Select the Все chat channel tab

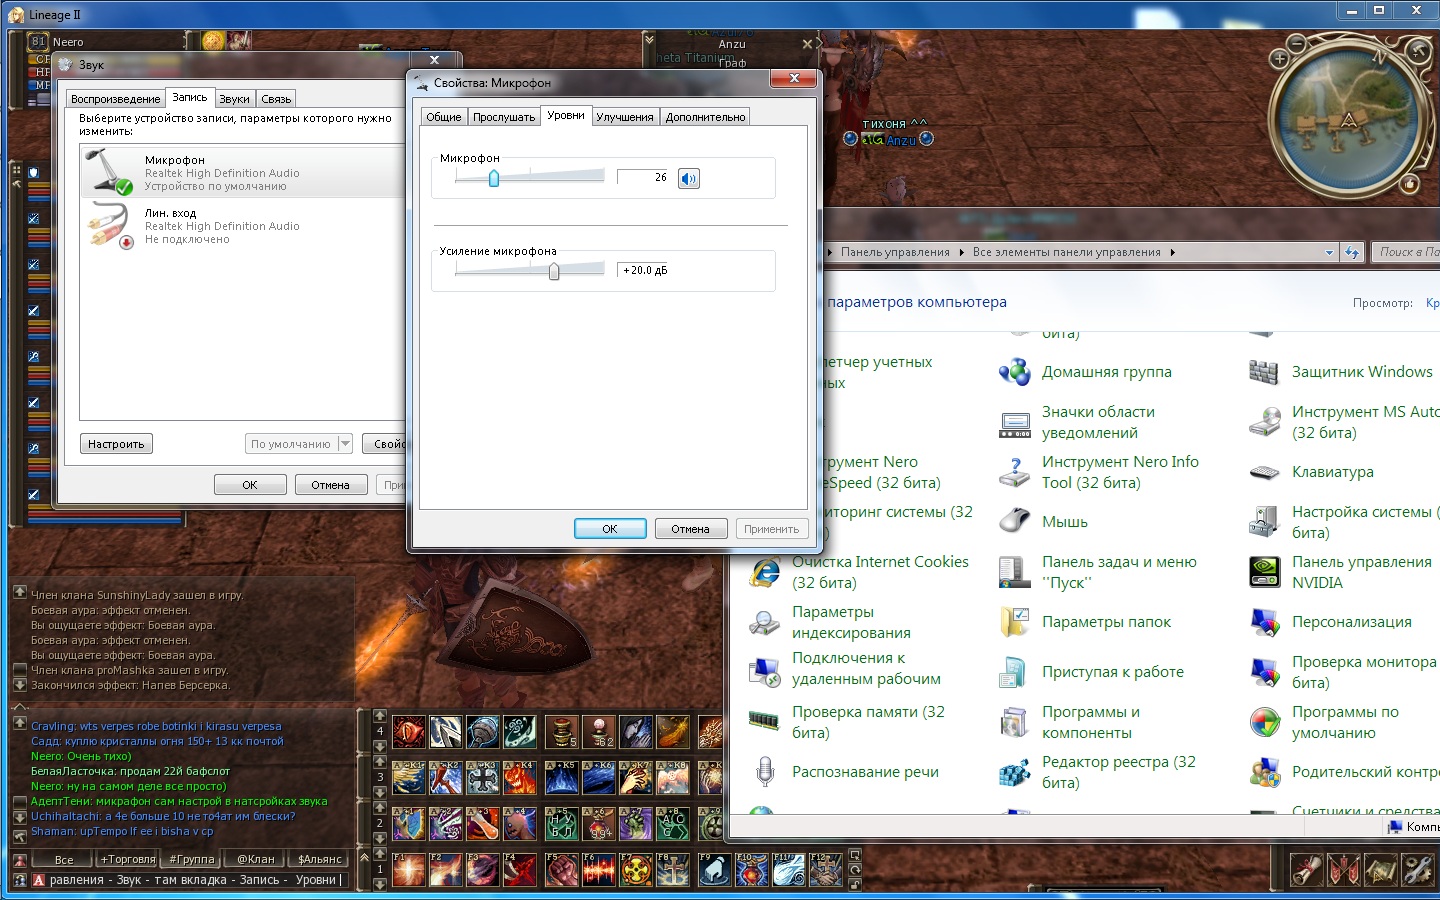(x=64, y=859)
